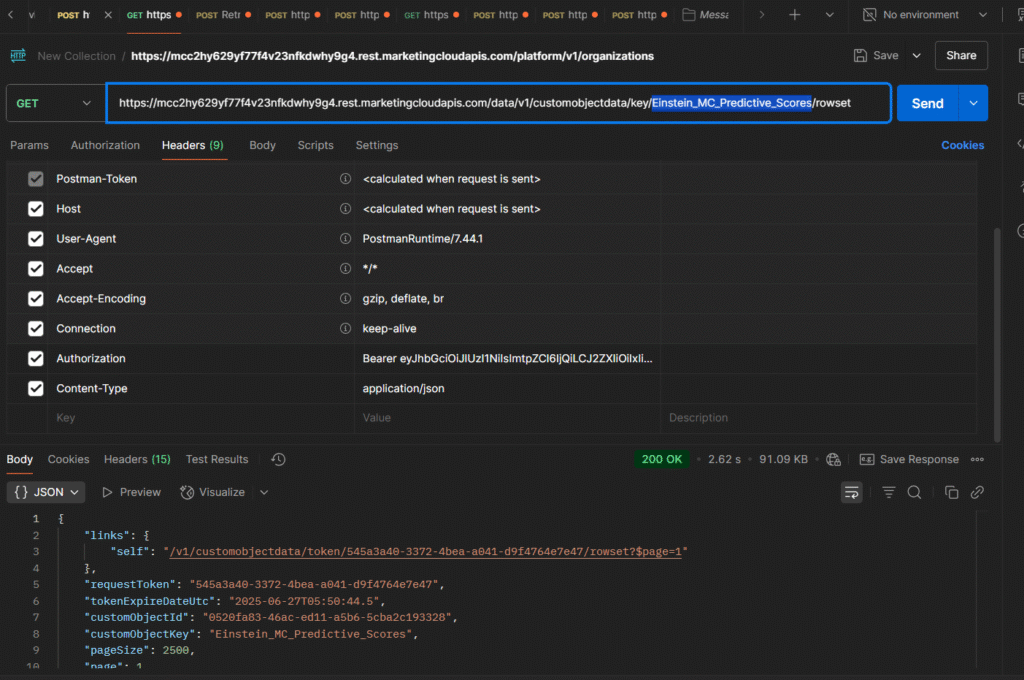Click the request URL input field
This screenshot has height=680, width=1024.
[x=500, y=103]
